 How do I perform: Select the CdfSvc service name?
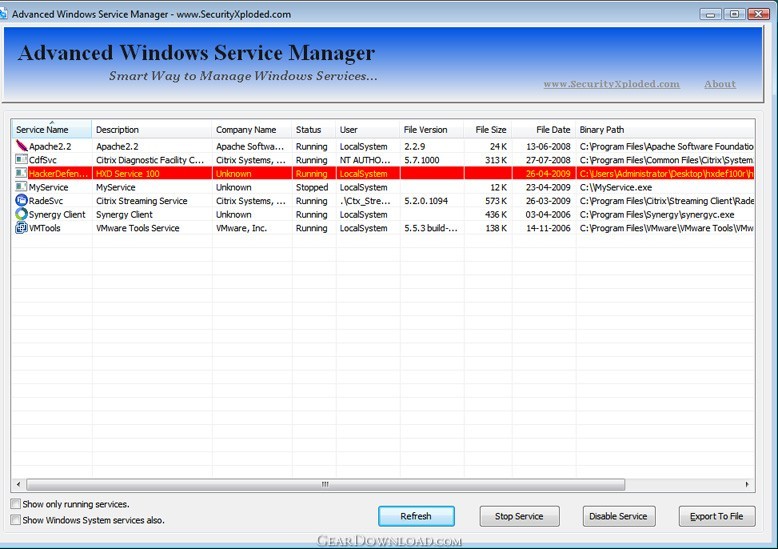pos(43,160)
